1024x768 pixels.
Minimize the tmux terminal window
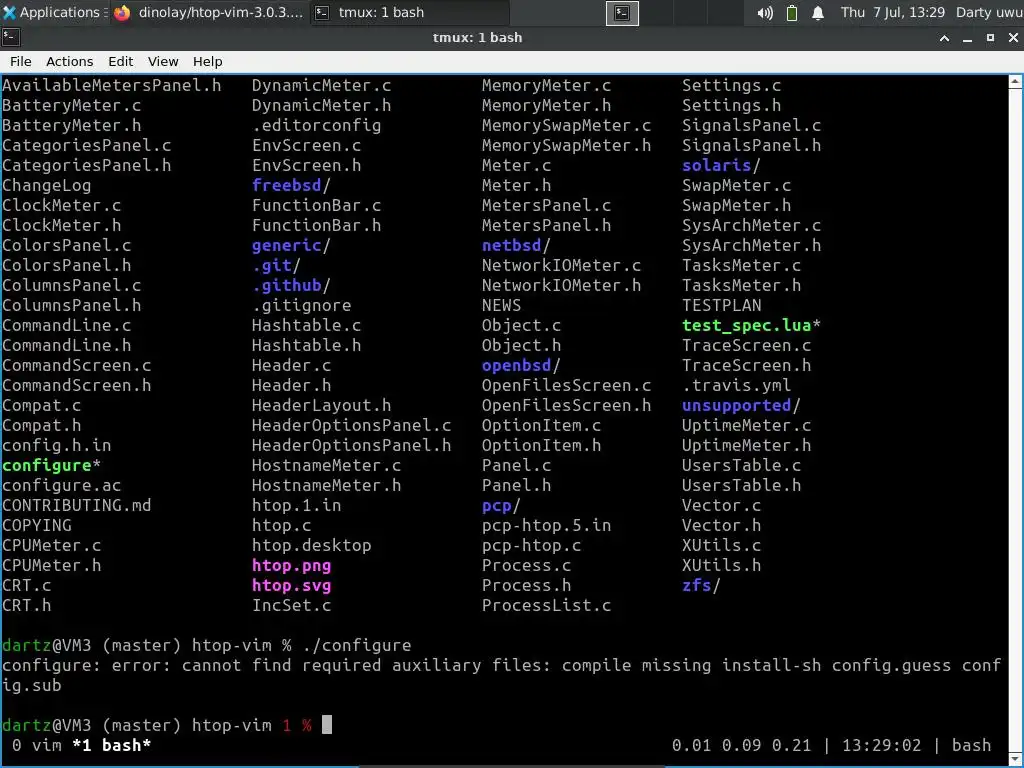click(967, 38)
